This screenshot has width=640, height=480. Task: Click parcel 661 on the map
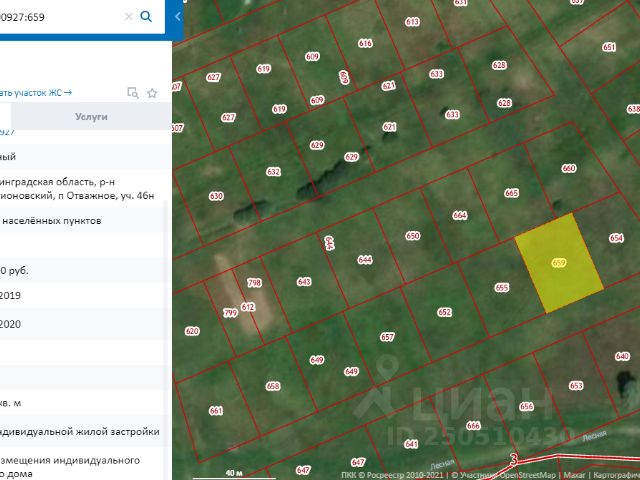215,410
